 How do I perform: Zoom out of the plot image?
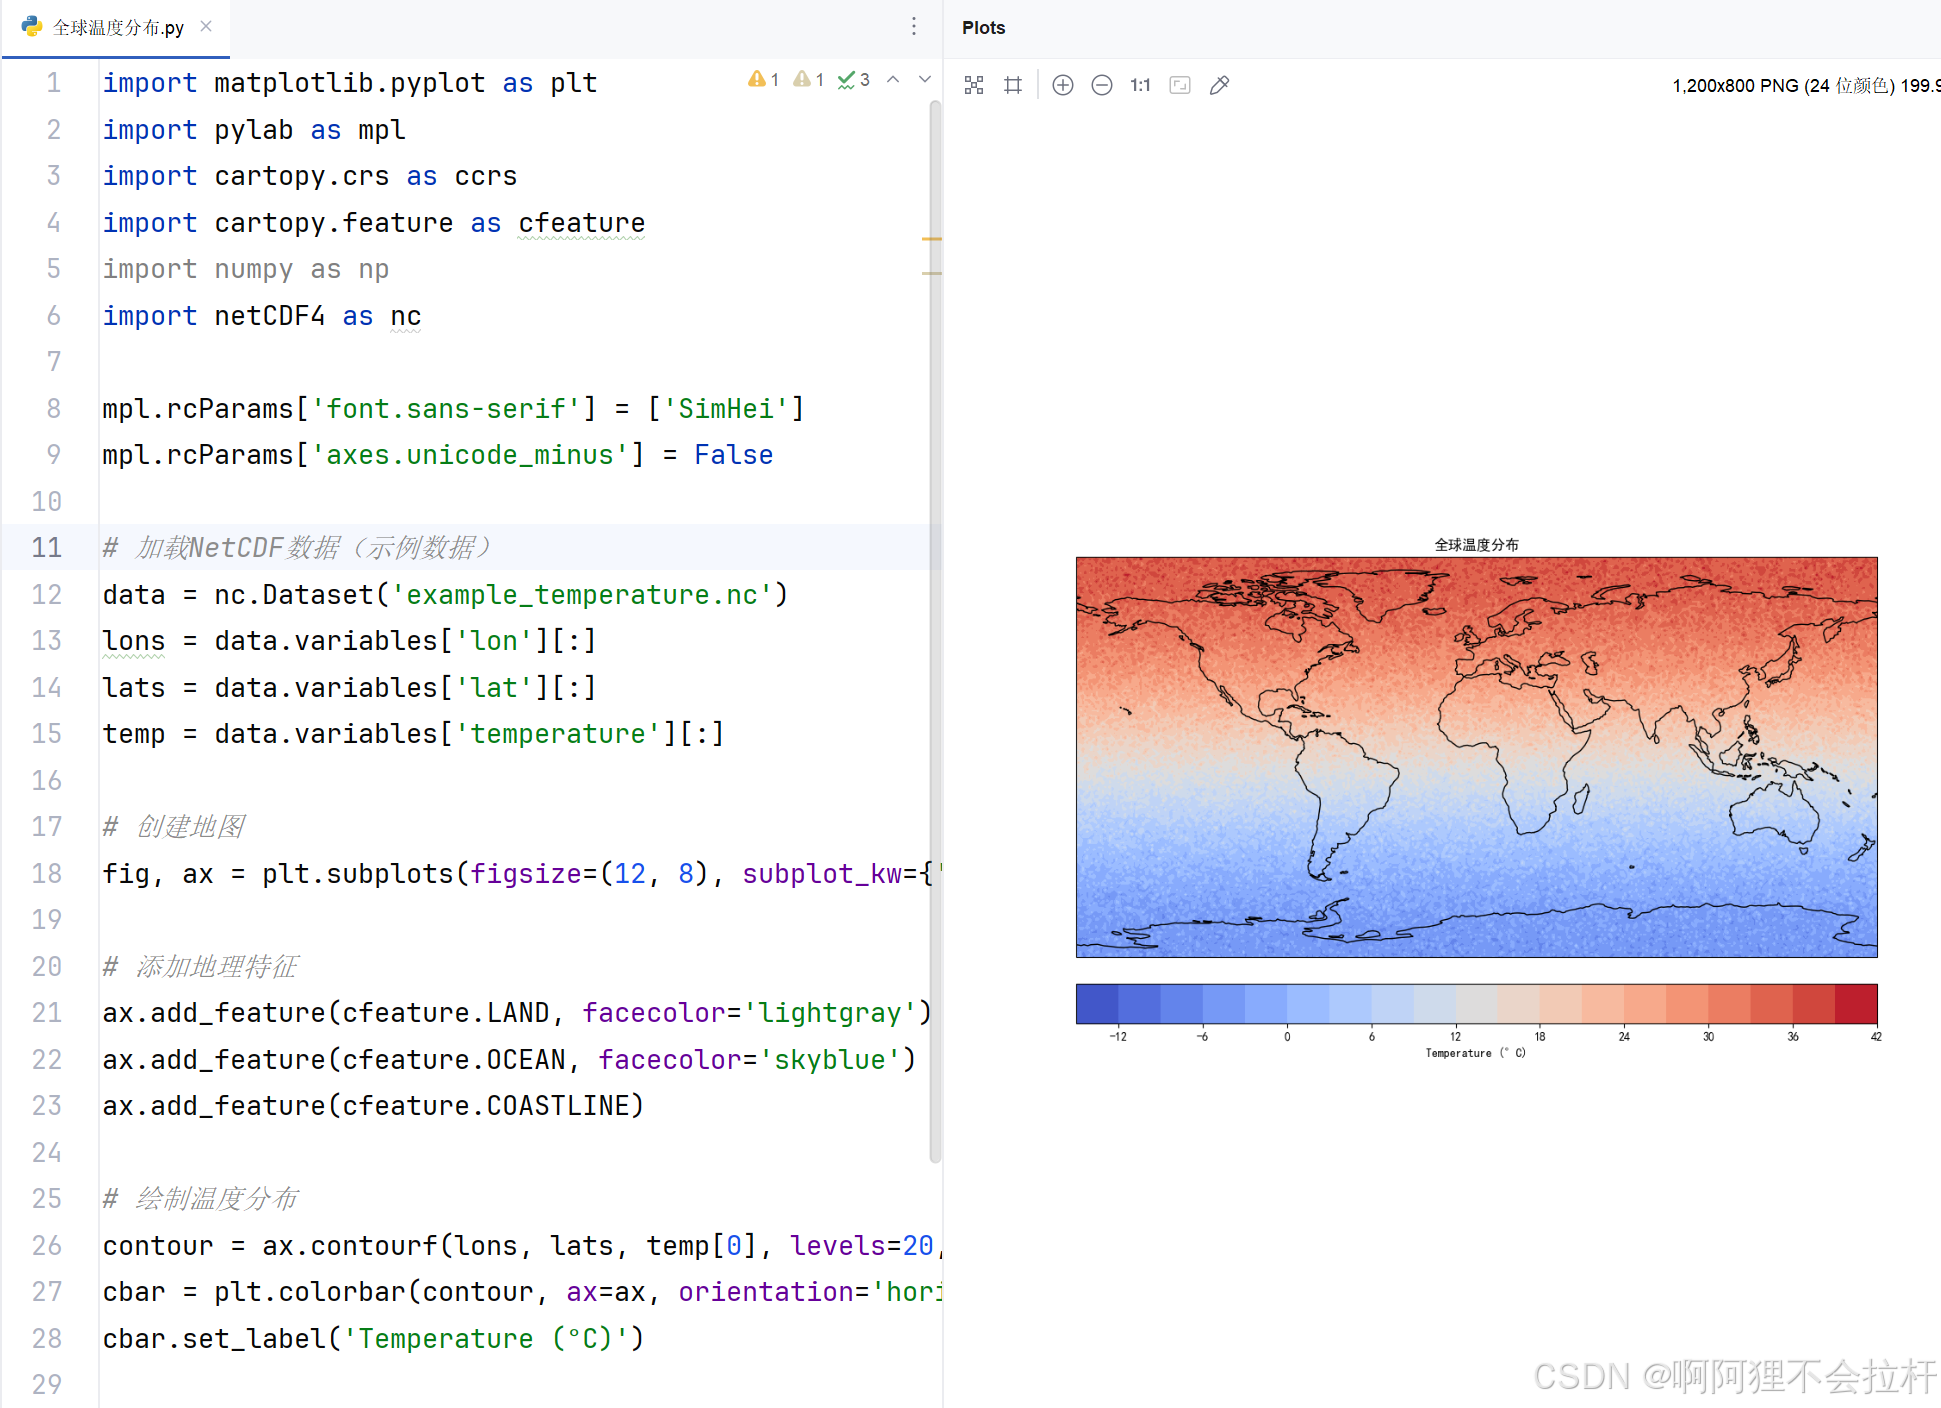(x=1101, y=85)
